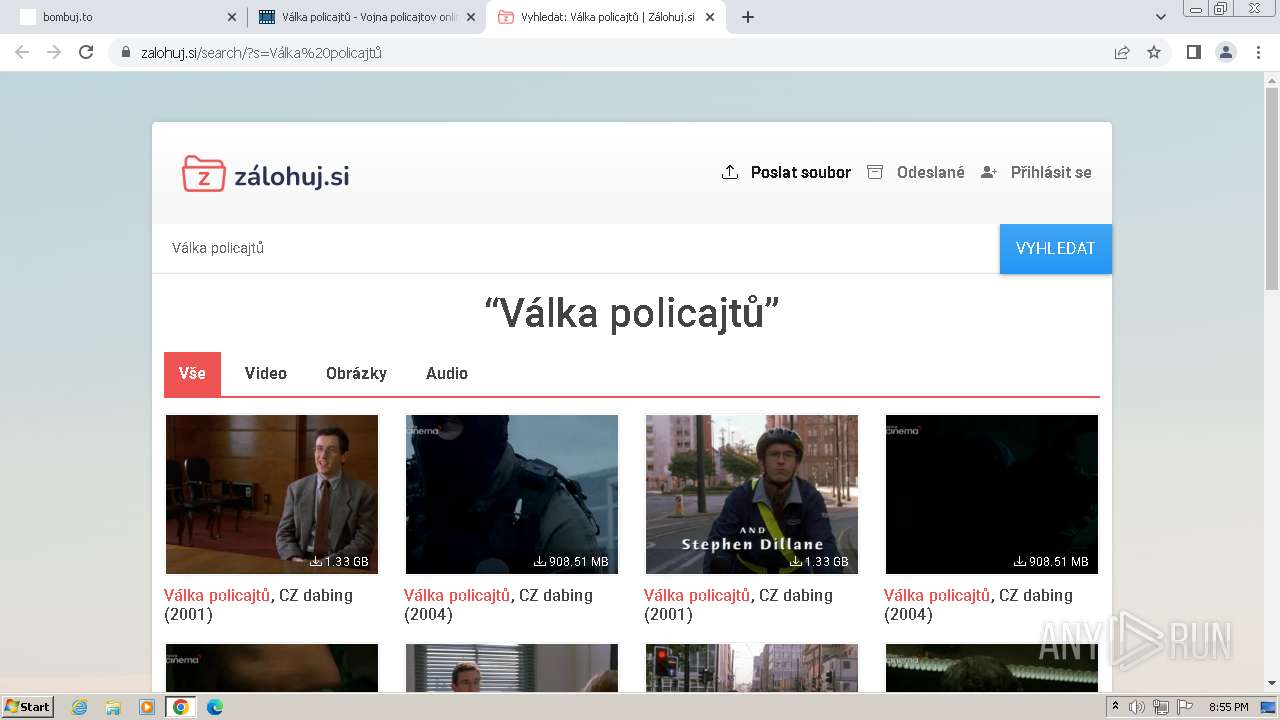
Task: Open masked figure thumbnail, first 908.51 MB
Action: point(512,494)
